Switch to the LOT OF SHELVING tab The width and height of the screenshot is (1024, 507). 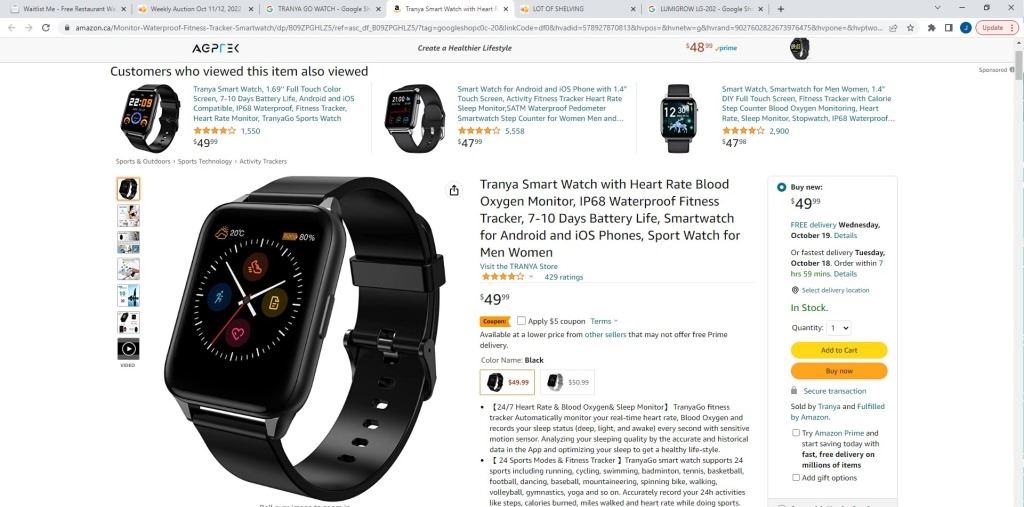[x=577, y=9]
